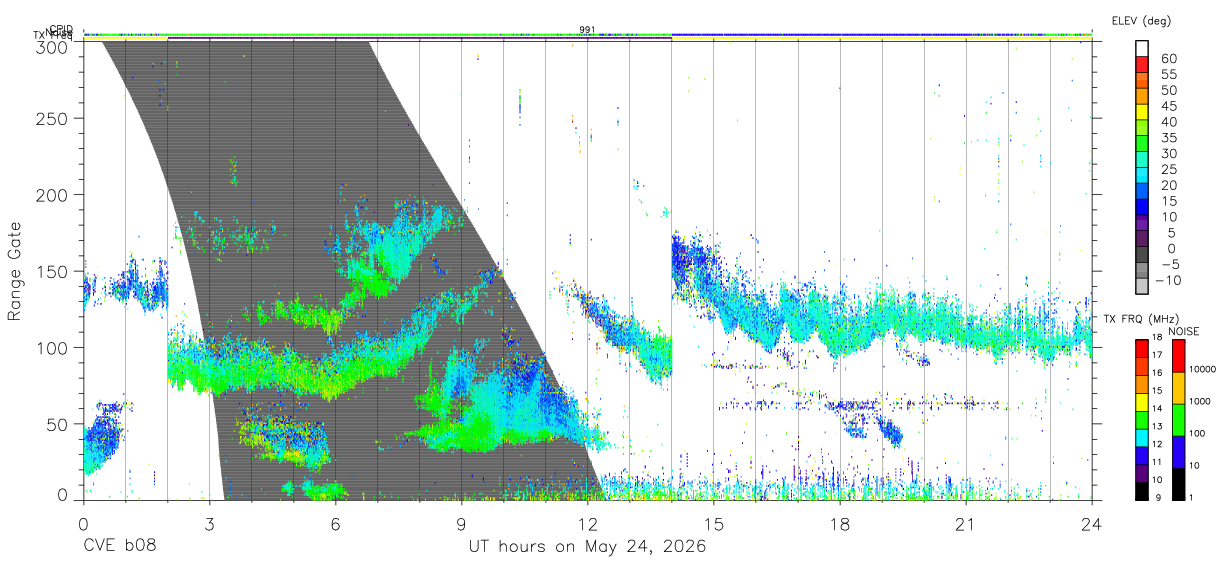The width and height of the screenshot is (1228, 567).
Task: Select ELEV color bar segment between 0 and -5
Action: pos(1142,256)
